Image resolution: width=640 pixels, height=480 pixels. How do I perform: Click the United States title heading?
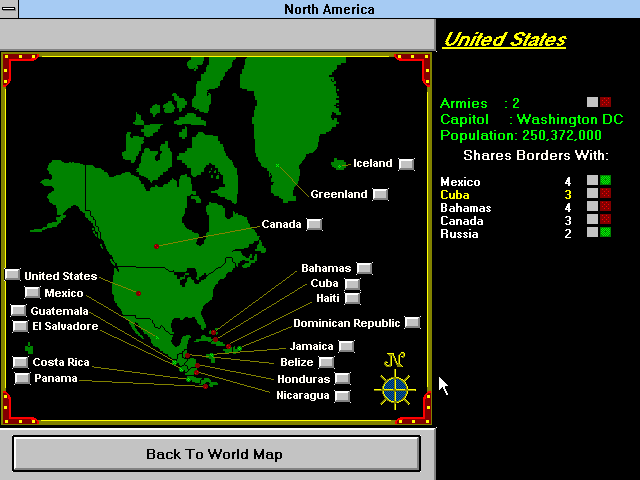(x=504, y=40)
